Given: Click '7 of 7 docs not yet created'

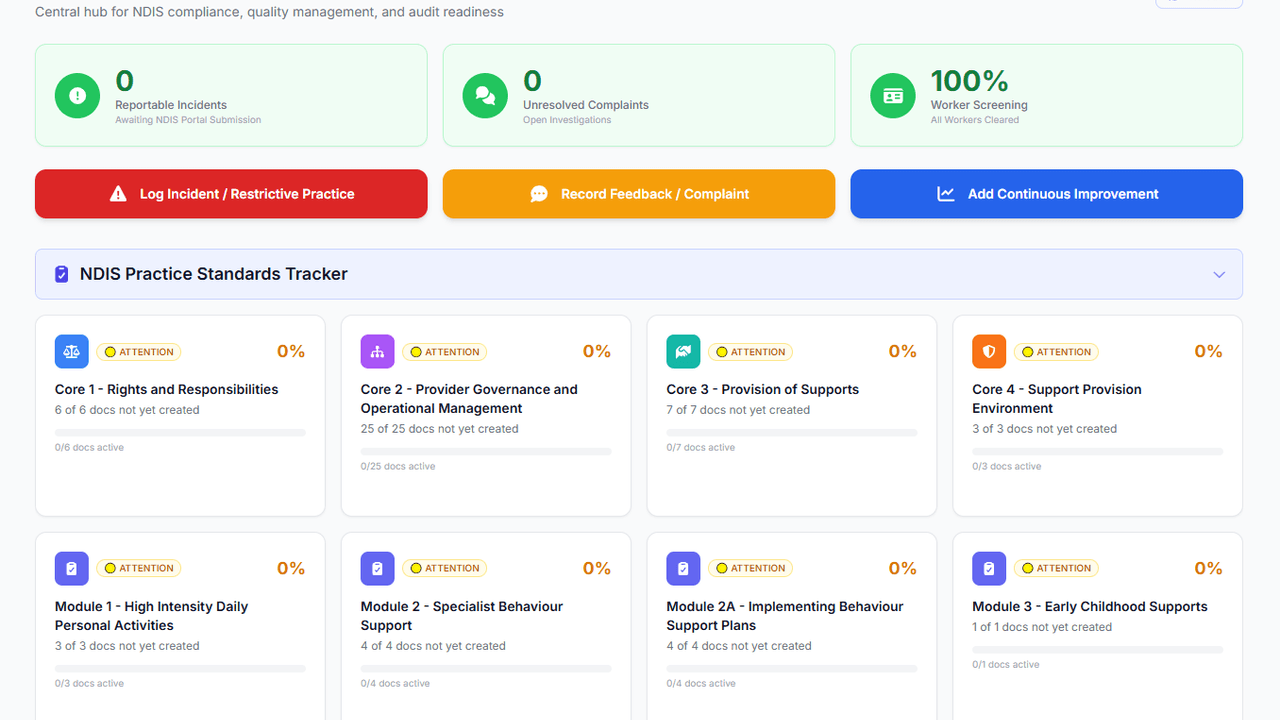Looking at the screenshot, I should (x=739, y=410).
